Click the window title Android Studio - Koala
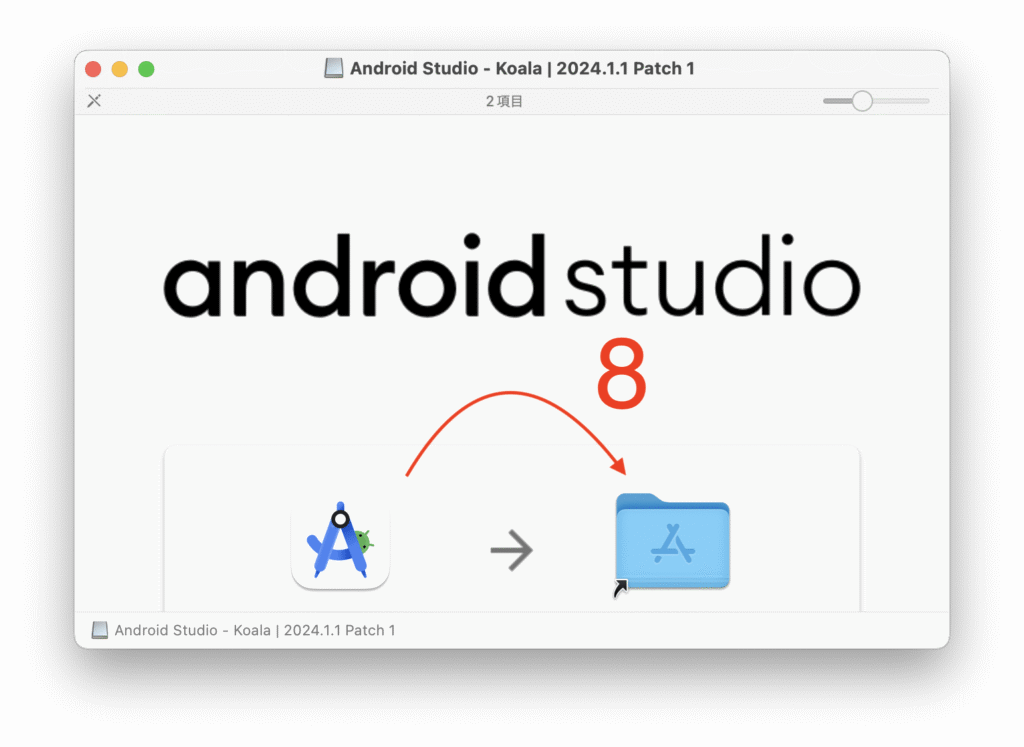 522,68
